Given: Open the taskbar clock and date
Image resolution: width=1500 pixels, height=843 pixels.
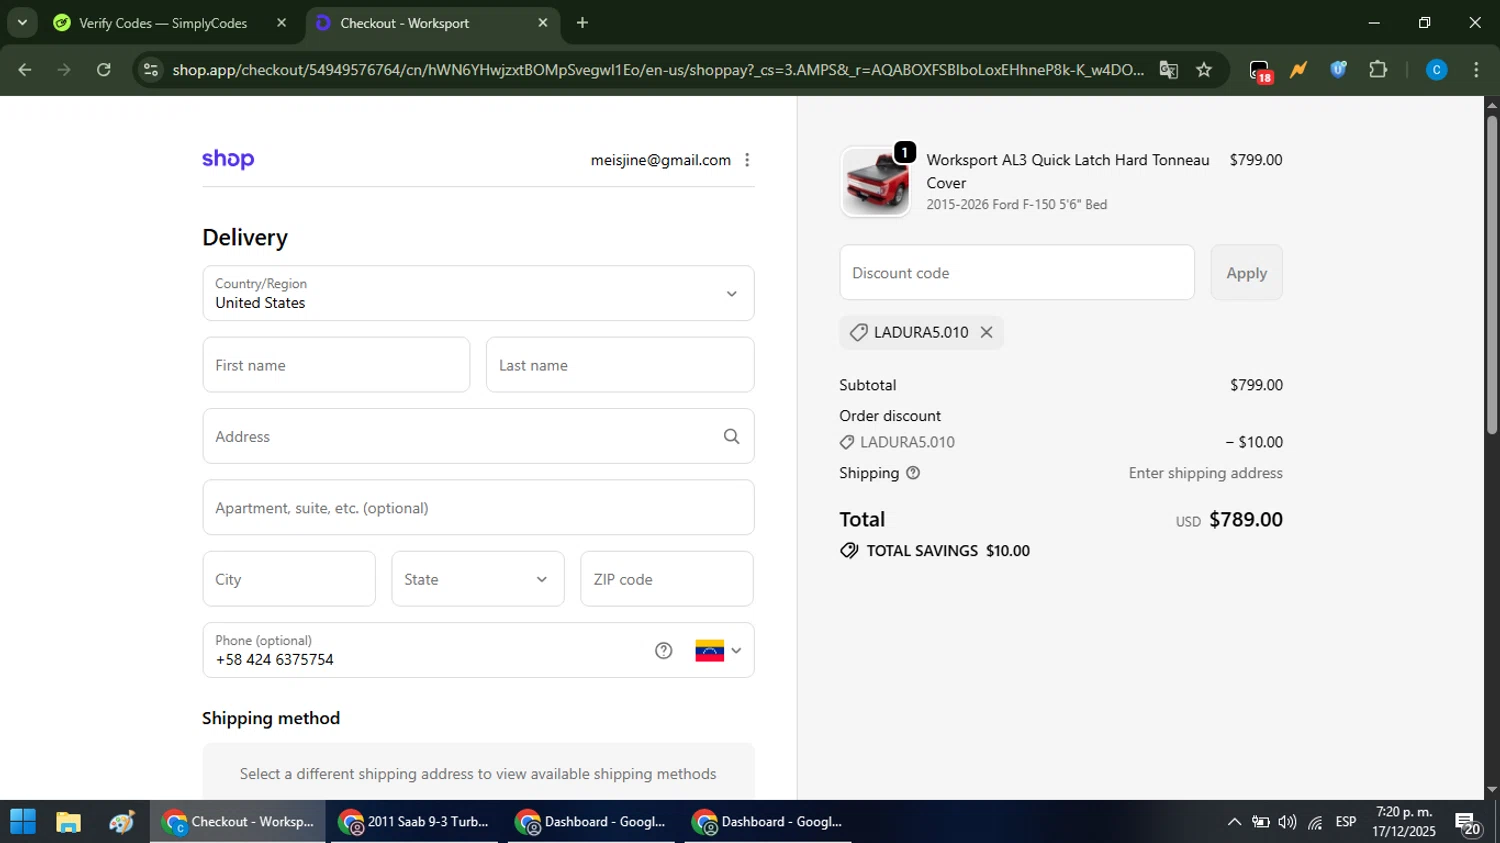Looking at the screenshot, I should pyautogui.click(x=1404, y=822).
